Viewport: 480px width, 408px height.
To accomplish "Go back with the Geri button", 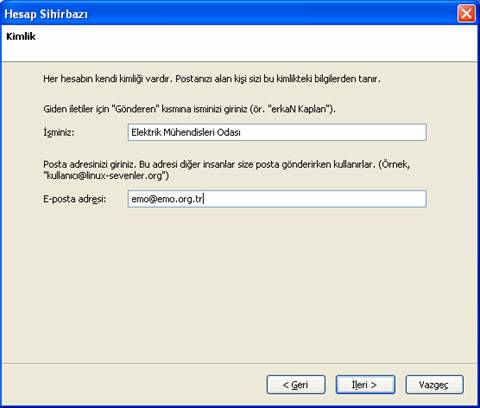I will (296, 385).
